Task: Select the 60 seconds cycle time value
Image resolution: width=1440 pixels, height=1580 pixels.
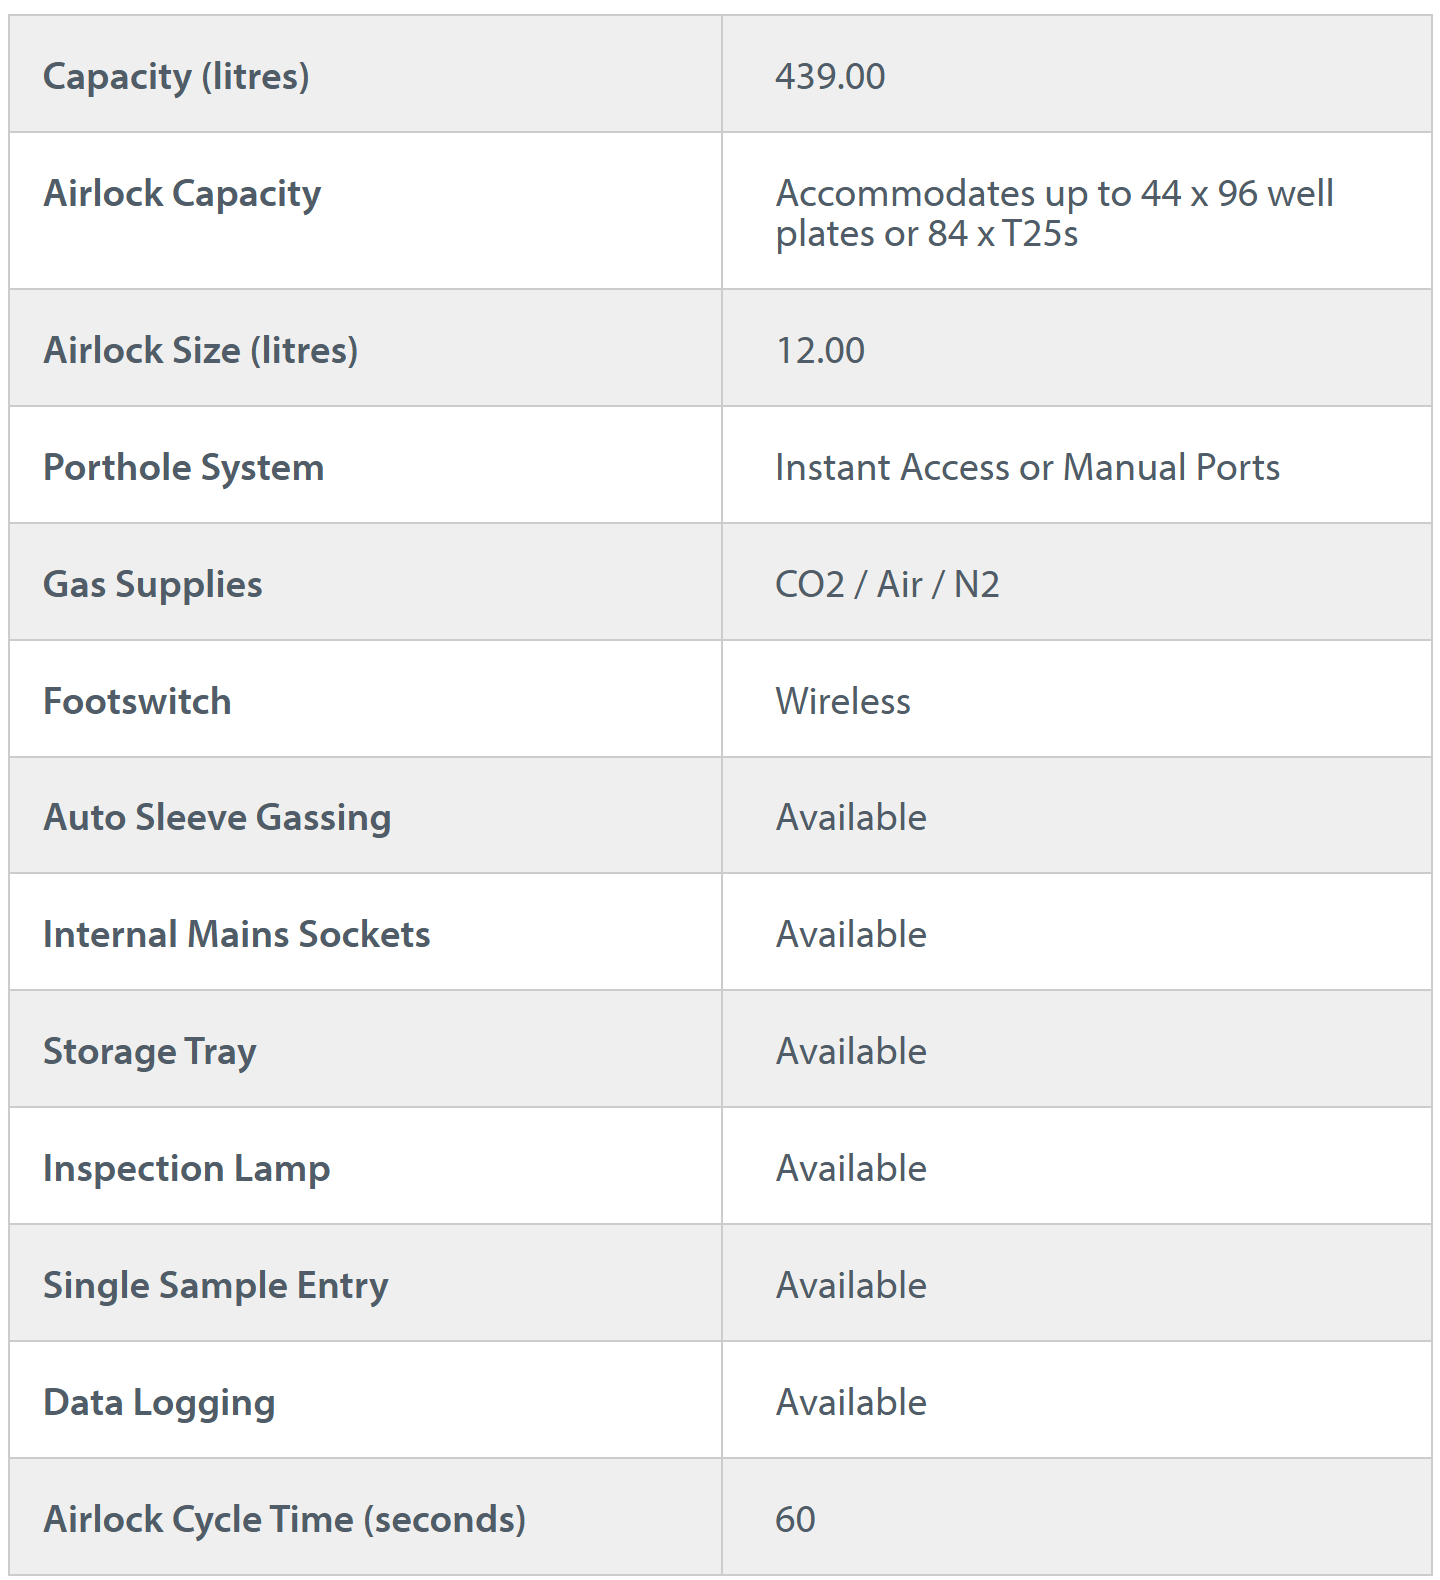Action: (795, 1519)
